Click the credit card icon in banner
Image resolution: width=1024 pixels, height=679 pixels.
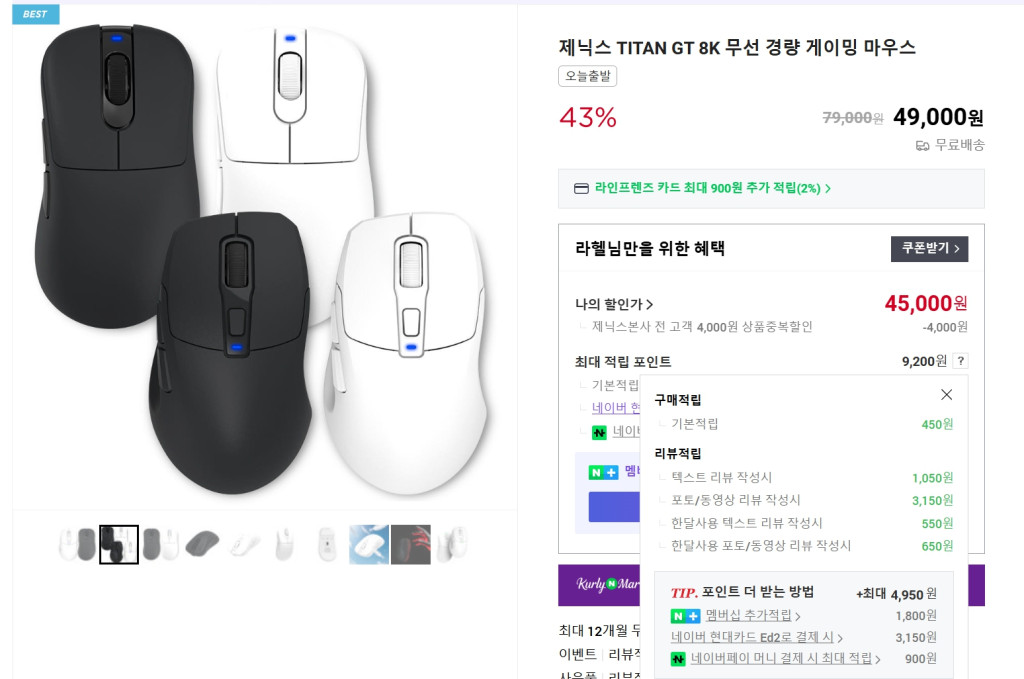[581, 189]
